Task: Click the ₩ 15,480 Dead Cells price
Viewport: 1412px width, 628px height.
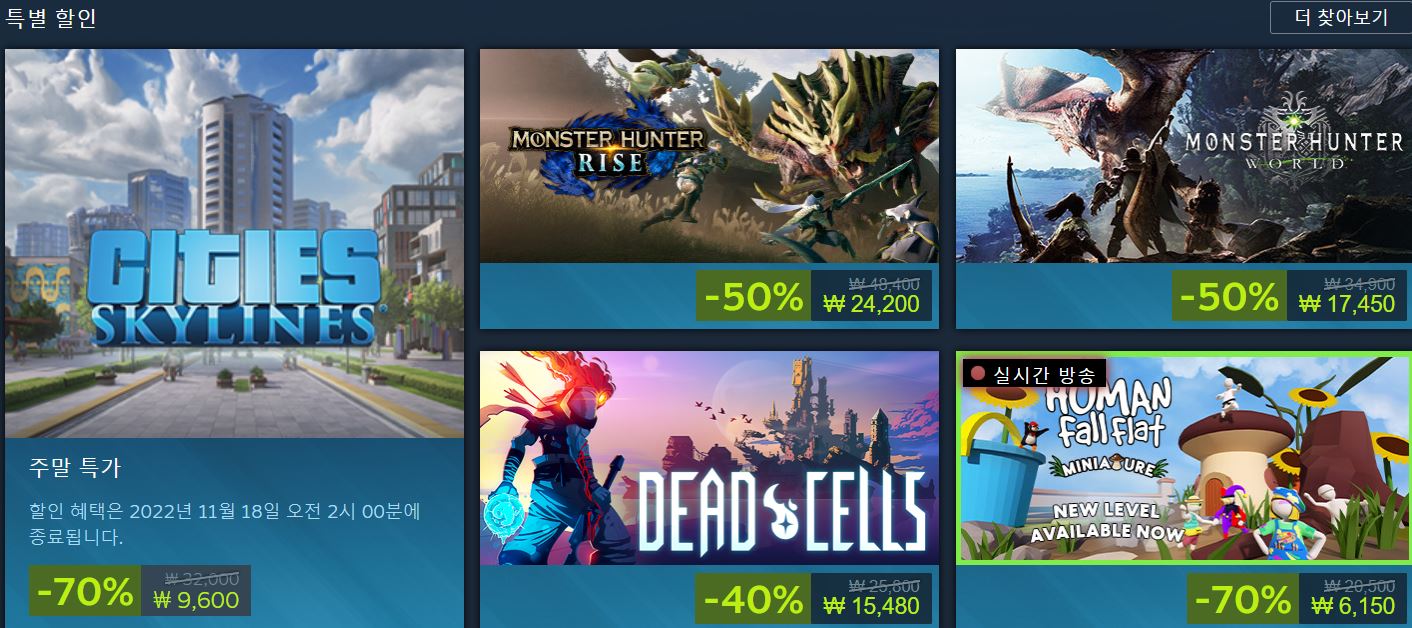Action: point(871,606)
